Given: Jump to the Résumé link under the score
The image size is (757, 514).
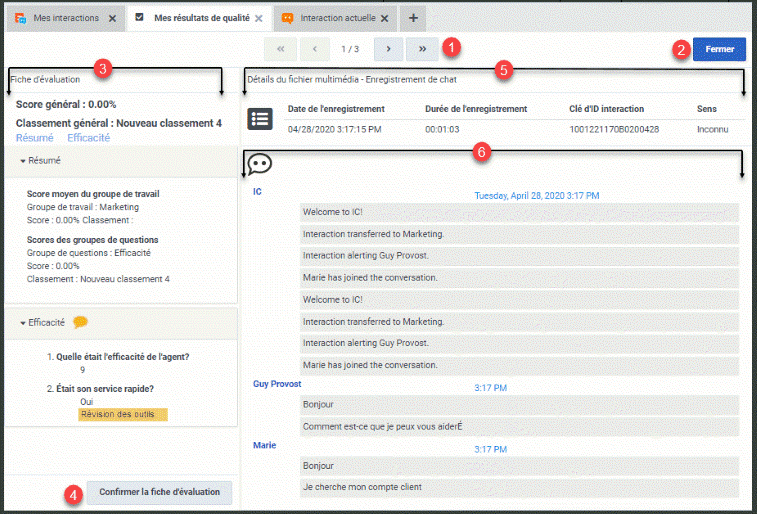Looking at the screenshot, I should 35,137.
